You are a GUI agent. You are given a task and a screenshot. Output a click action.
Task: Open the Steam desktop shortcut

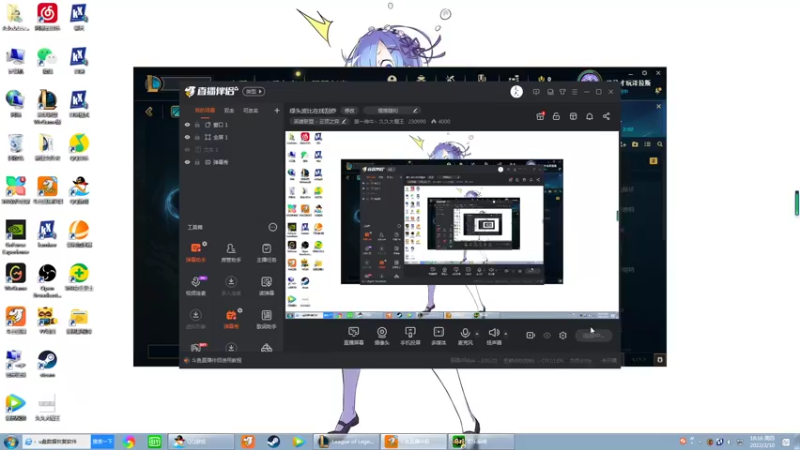[47, 364]
